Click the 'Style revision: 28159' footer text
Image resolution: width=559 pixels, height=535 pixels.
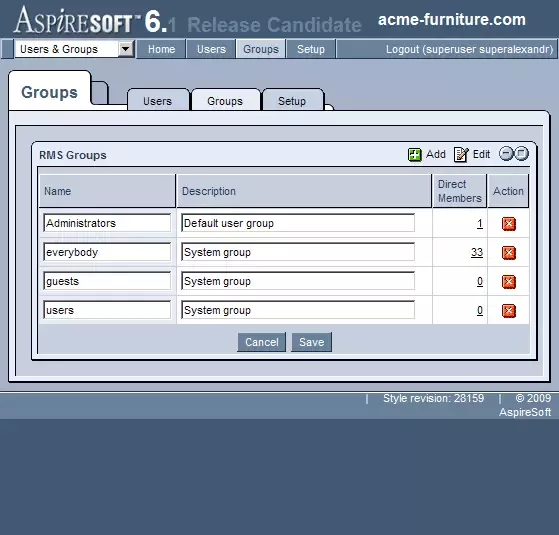[434, 398]
